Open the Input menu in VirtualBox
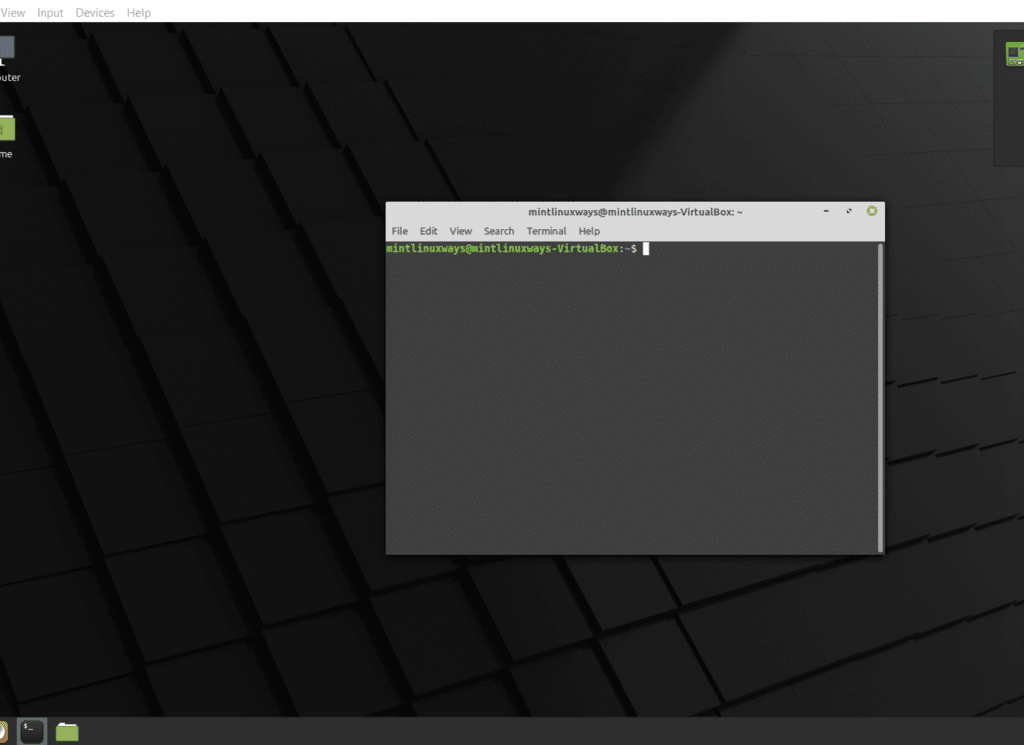The image size is (1024, 745). pyautogui.click(x=50, y=12)
